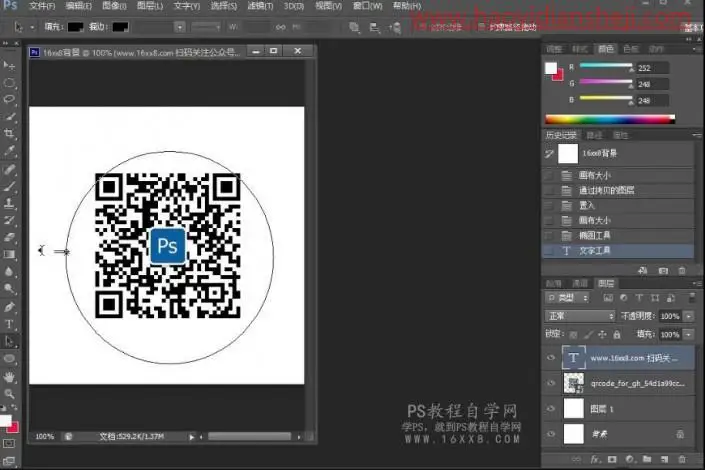Open layer filter type dropdown 类型
Viewport: 705px width, 470px height.
(x=567, y=298)
